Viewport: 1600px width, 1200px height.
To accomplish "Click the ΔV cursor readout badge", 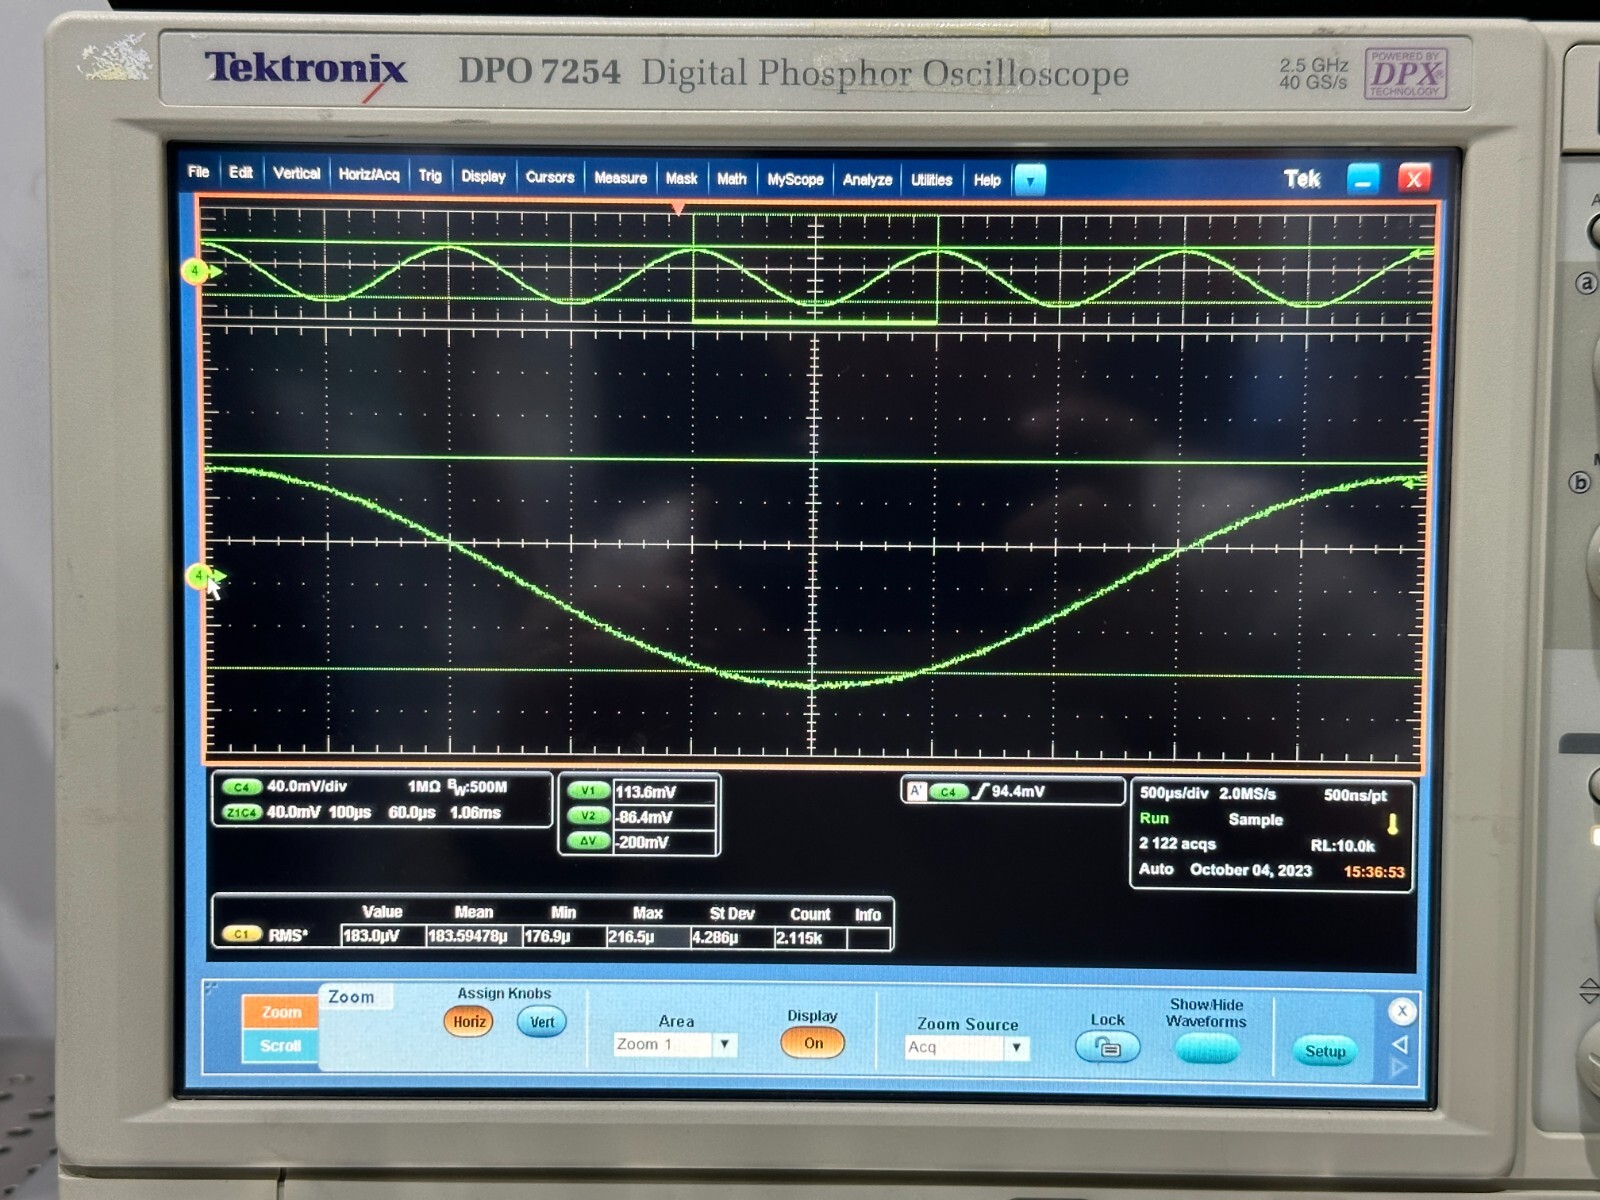I will coord(588,841).
